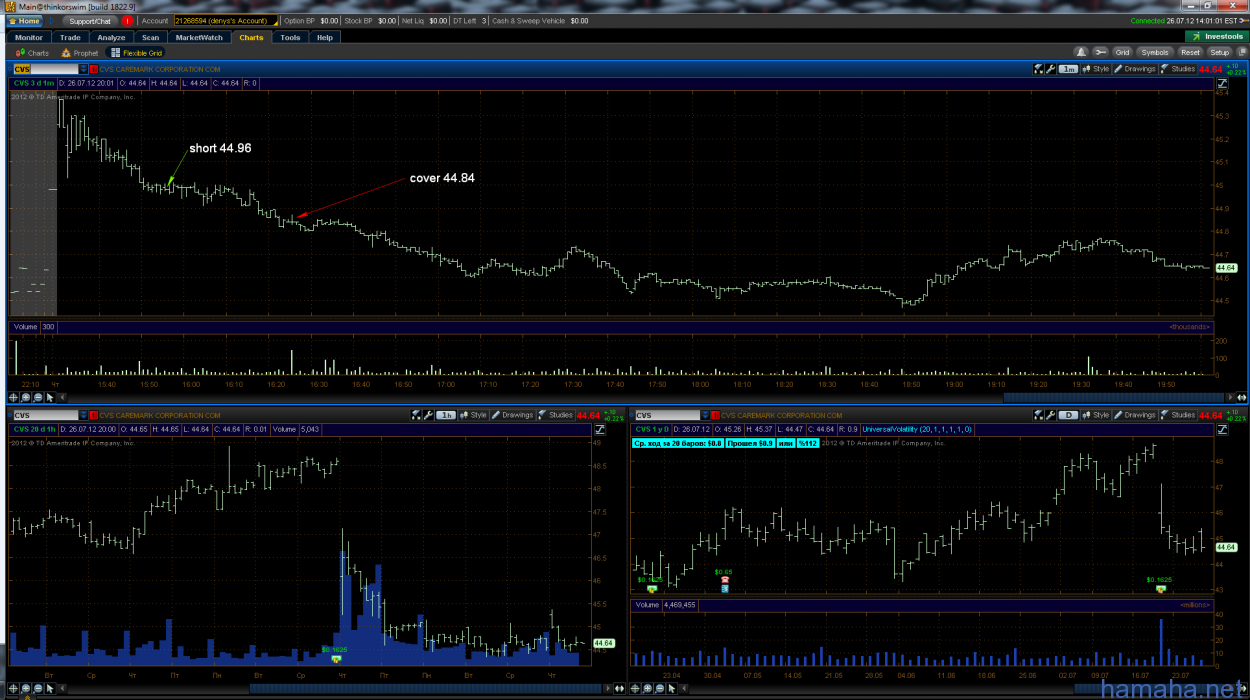This screenshot has width=1250, height=700.
Task: Click the link wrench icon beside Grid
Action: pos(1100,52)
